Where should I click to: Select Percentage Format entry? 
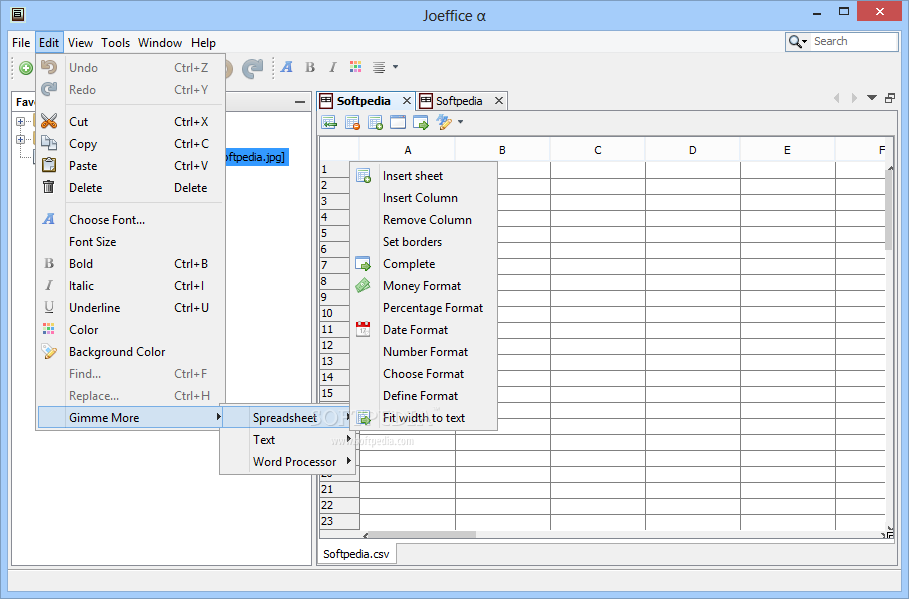(424, 308)
